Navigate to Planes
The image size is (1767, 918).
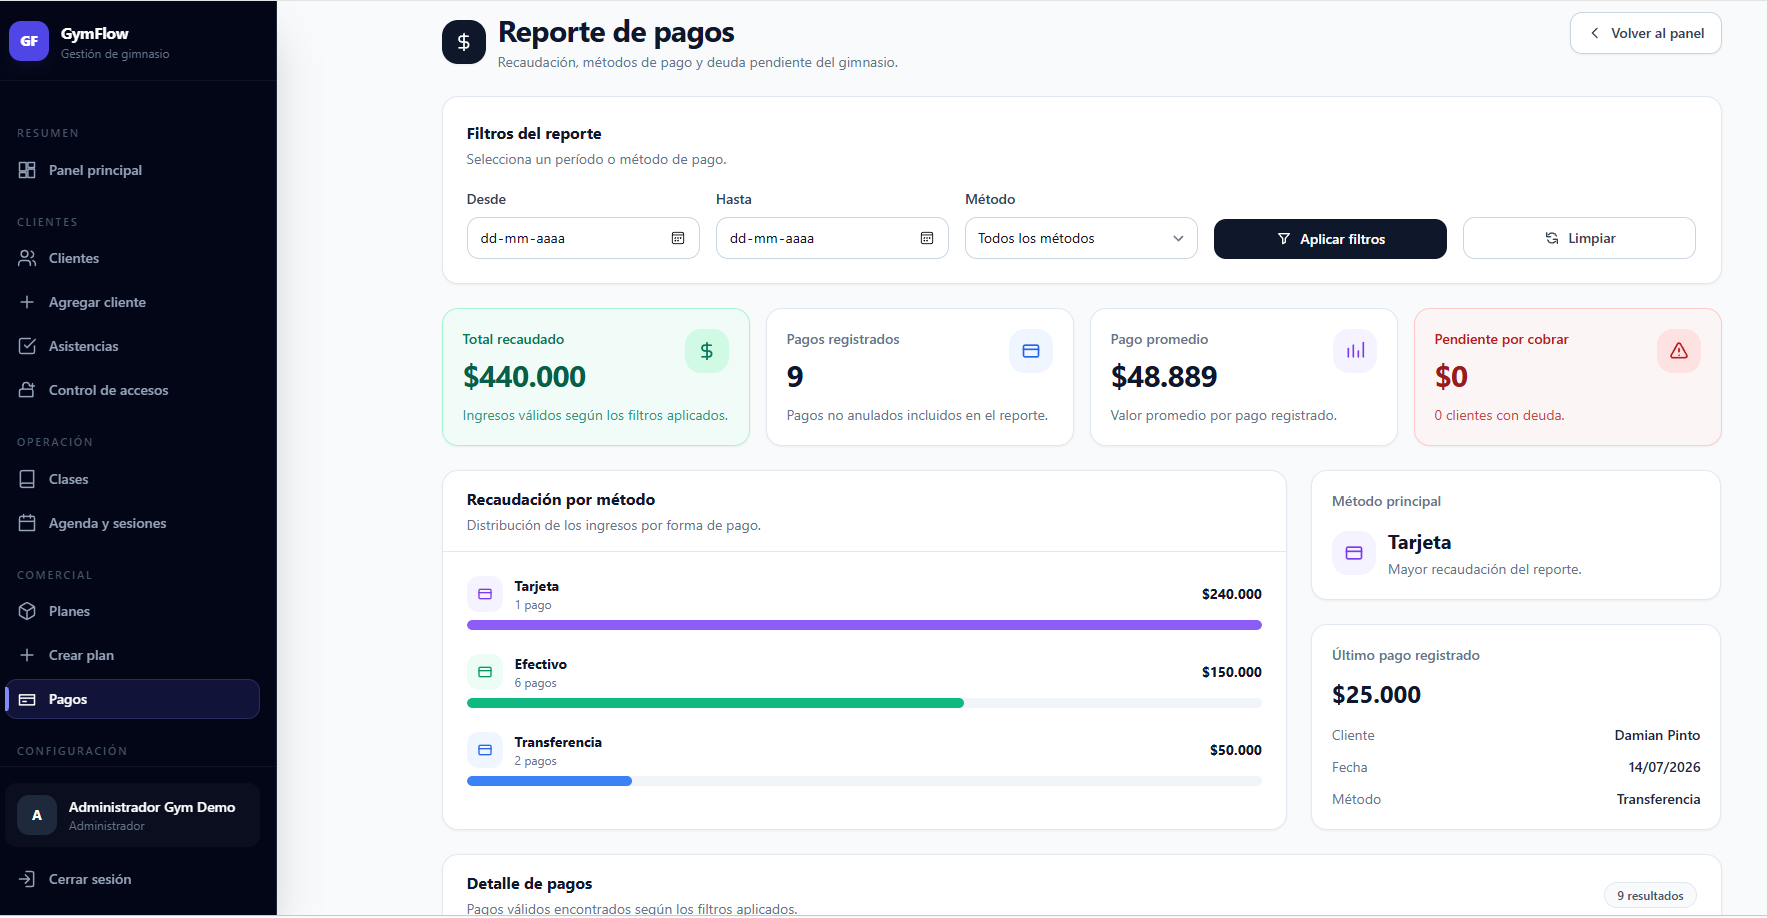(132, 611)
